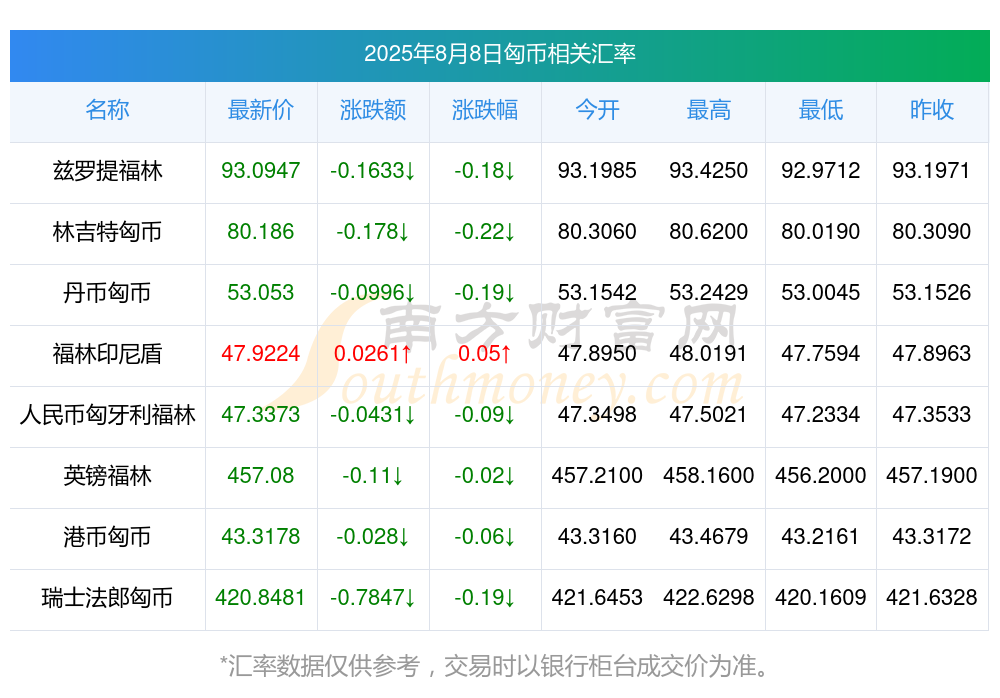
Task: Select the 港币匈币 row name
Action: (107, 537)
